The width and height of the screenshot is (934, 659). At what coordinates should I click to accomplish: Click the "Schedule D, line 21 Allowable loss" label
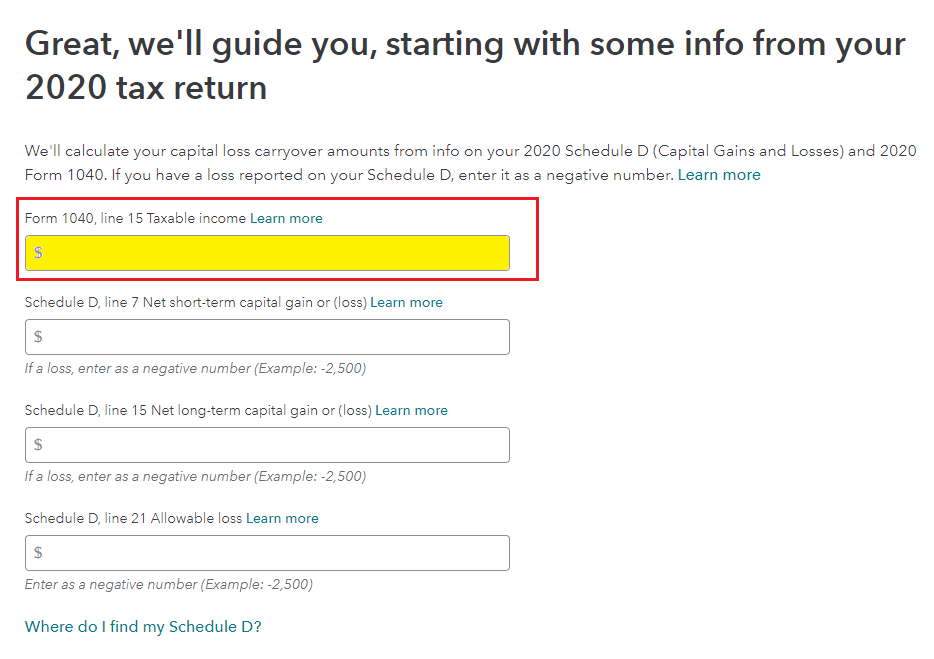click(134, 518)
